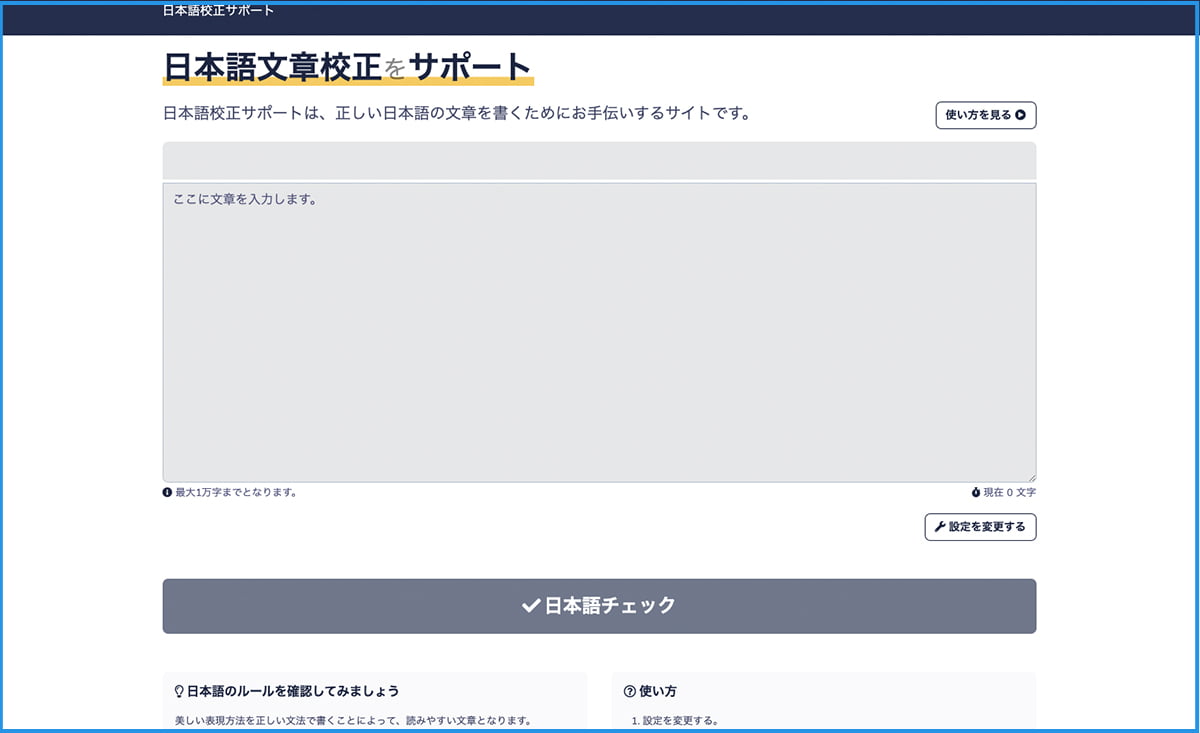Screen dimensions: 1200x733
Task: Click the play icon in 使い方を見る button
Action: click(1020, 115)
